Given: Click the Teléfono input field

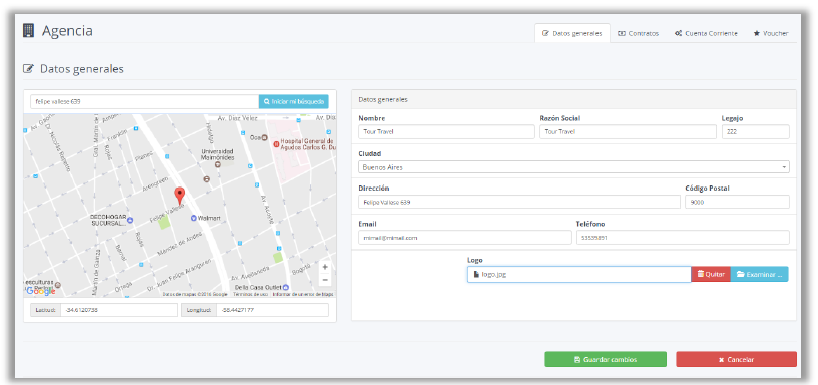Looking at the screenshot, I should [682, 237].
